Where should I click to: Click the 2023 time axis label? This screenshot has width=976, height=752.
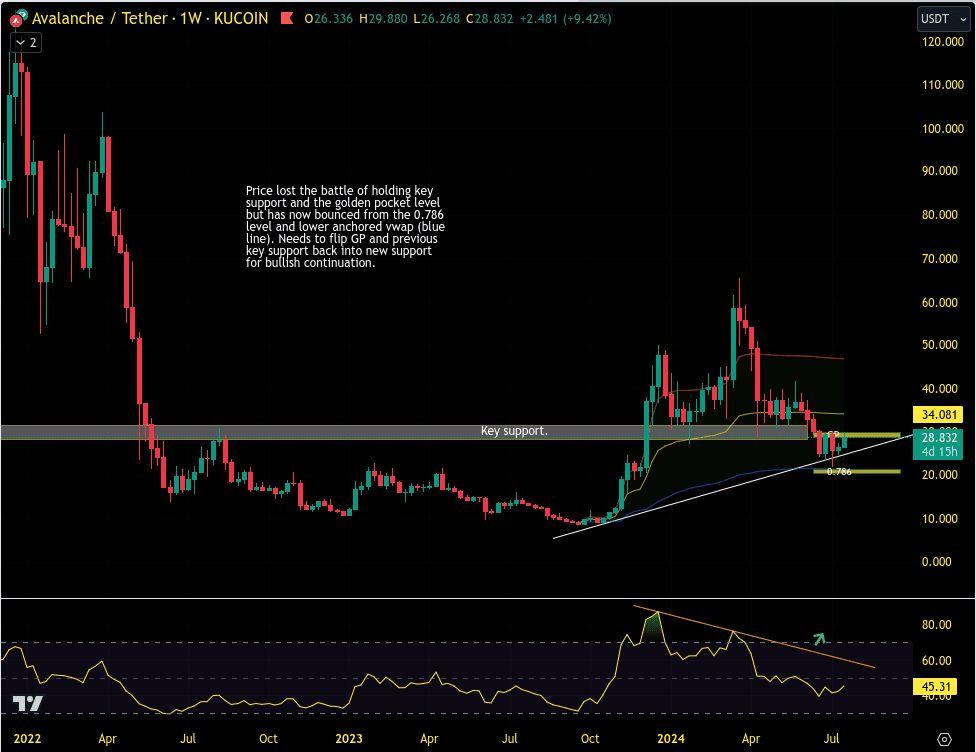tap(349, 739)
